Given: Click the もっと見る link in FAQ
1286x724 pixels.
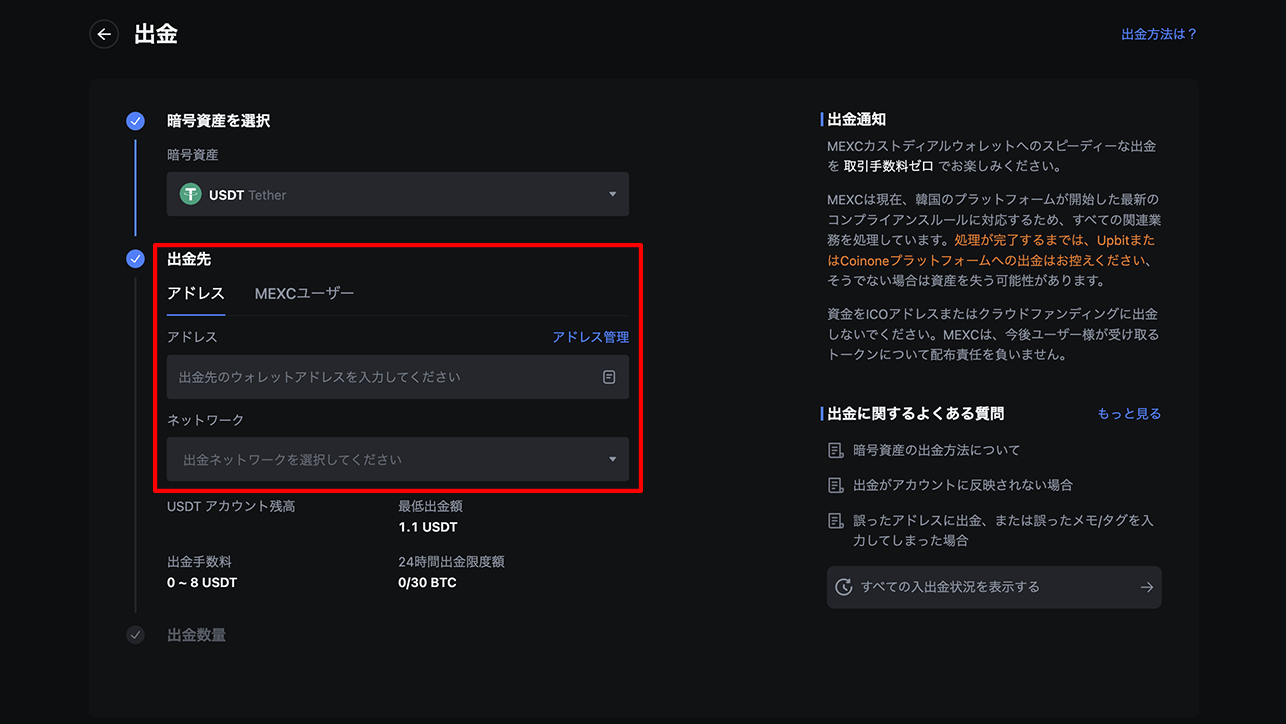Looking at the screenshot, I should [x=1129, y=413].
